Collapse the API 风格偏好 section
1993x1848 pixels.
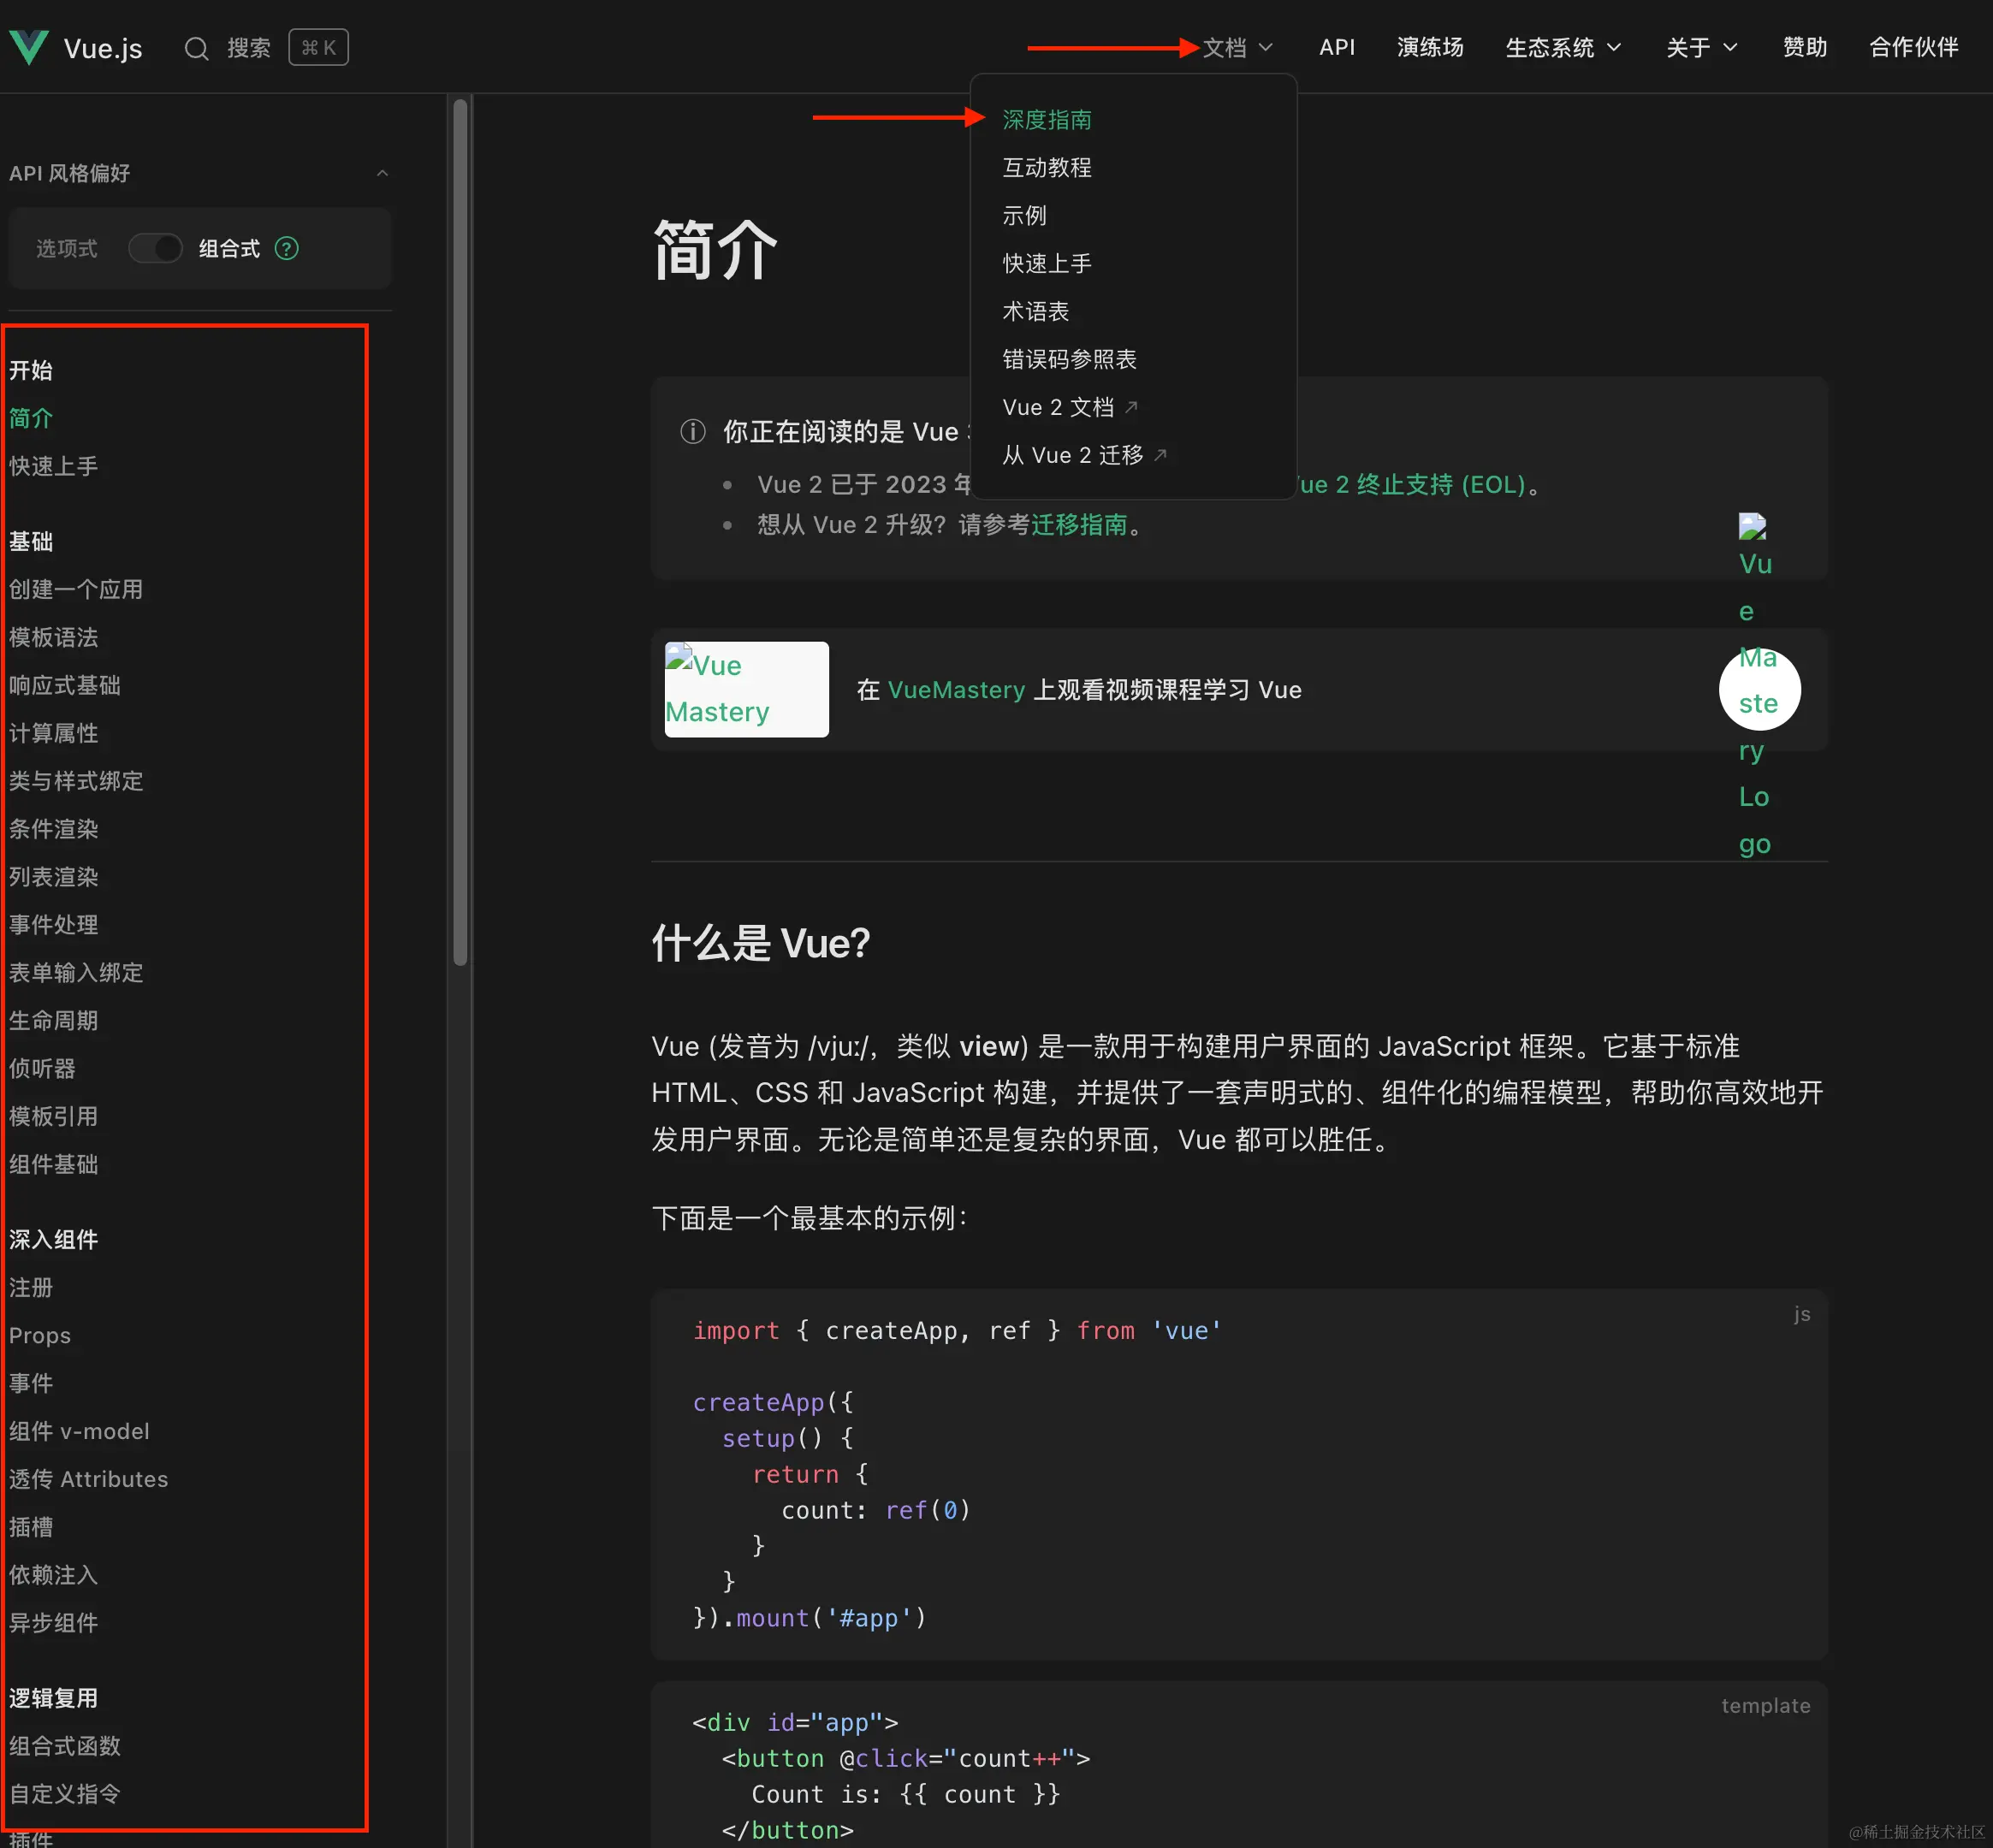click(383, 172)
